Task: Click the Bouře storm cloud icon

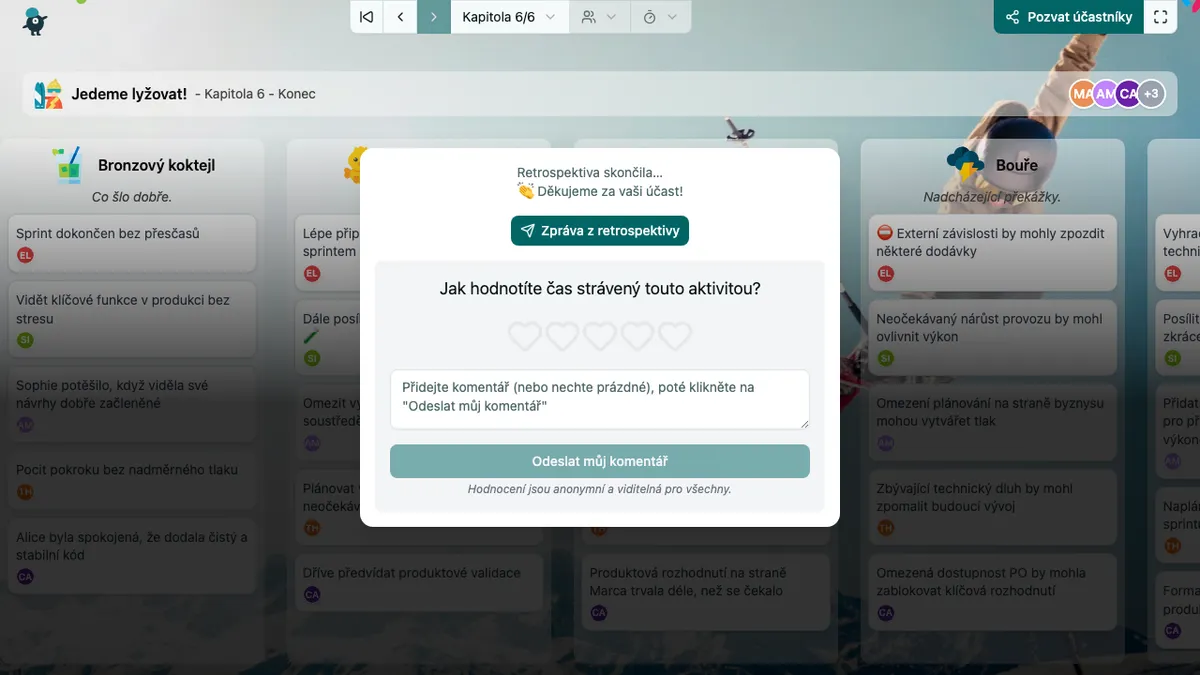Action: [965, 164]
